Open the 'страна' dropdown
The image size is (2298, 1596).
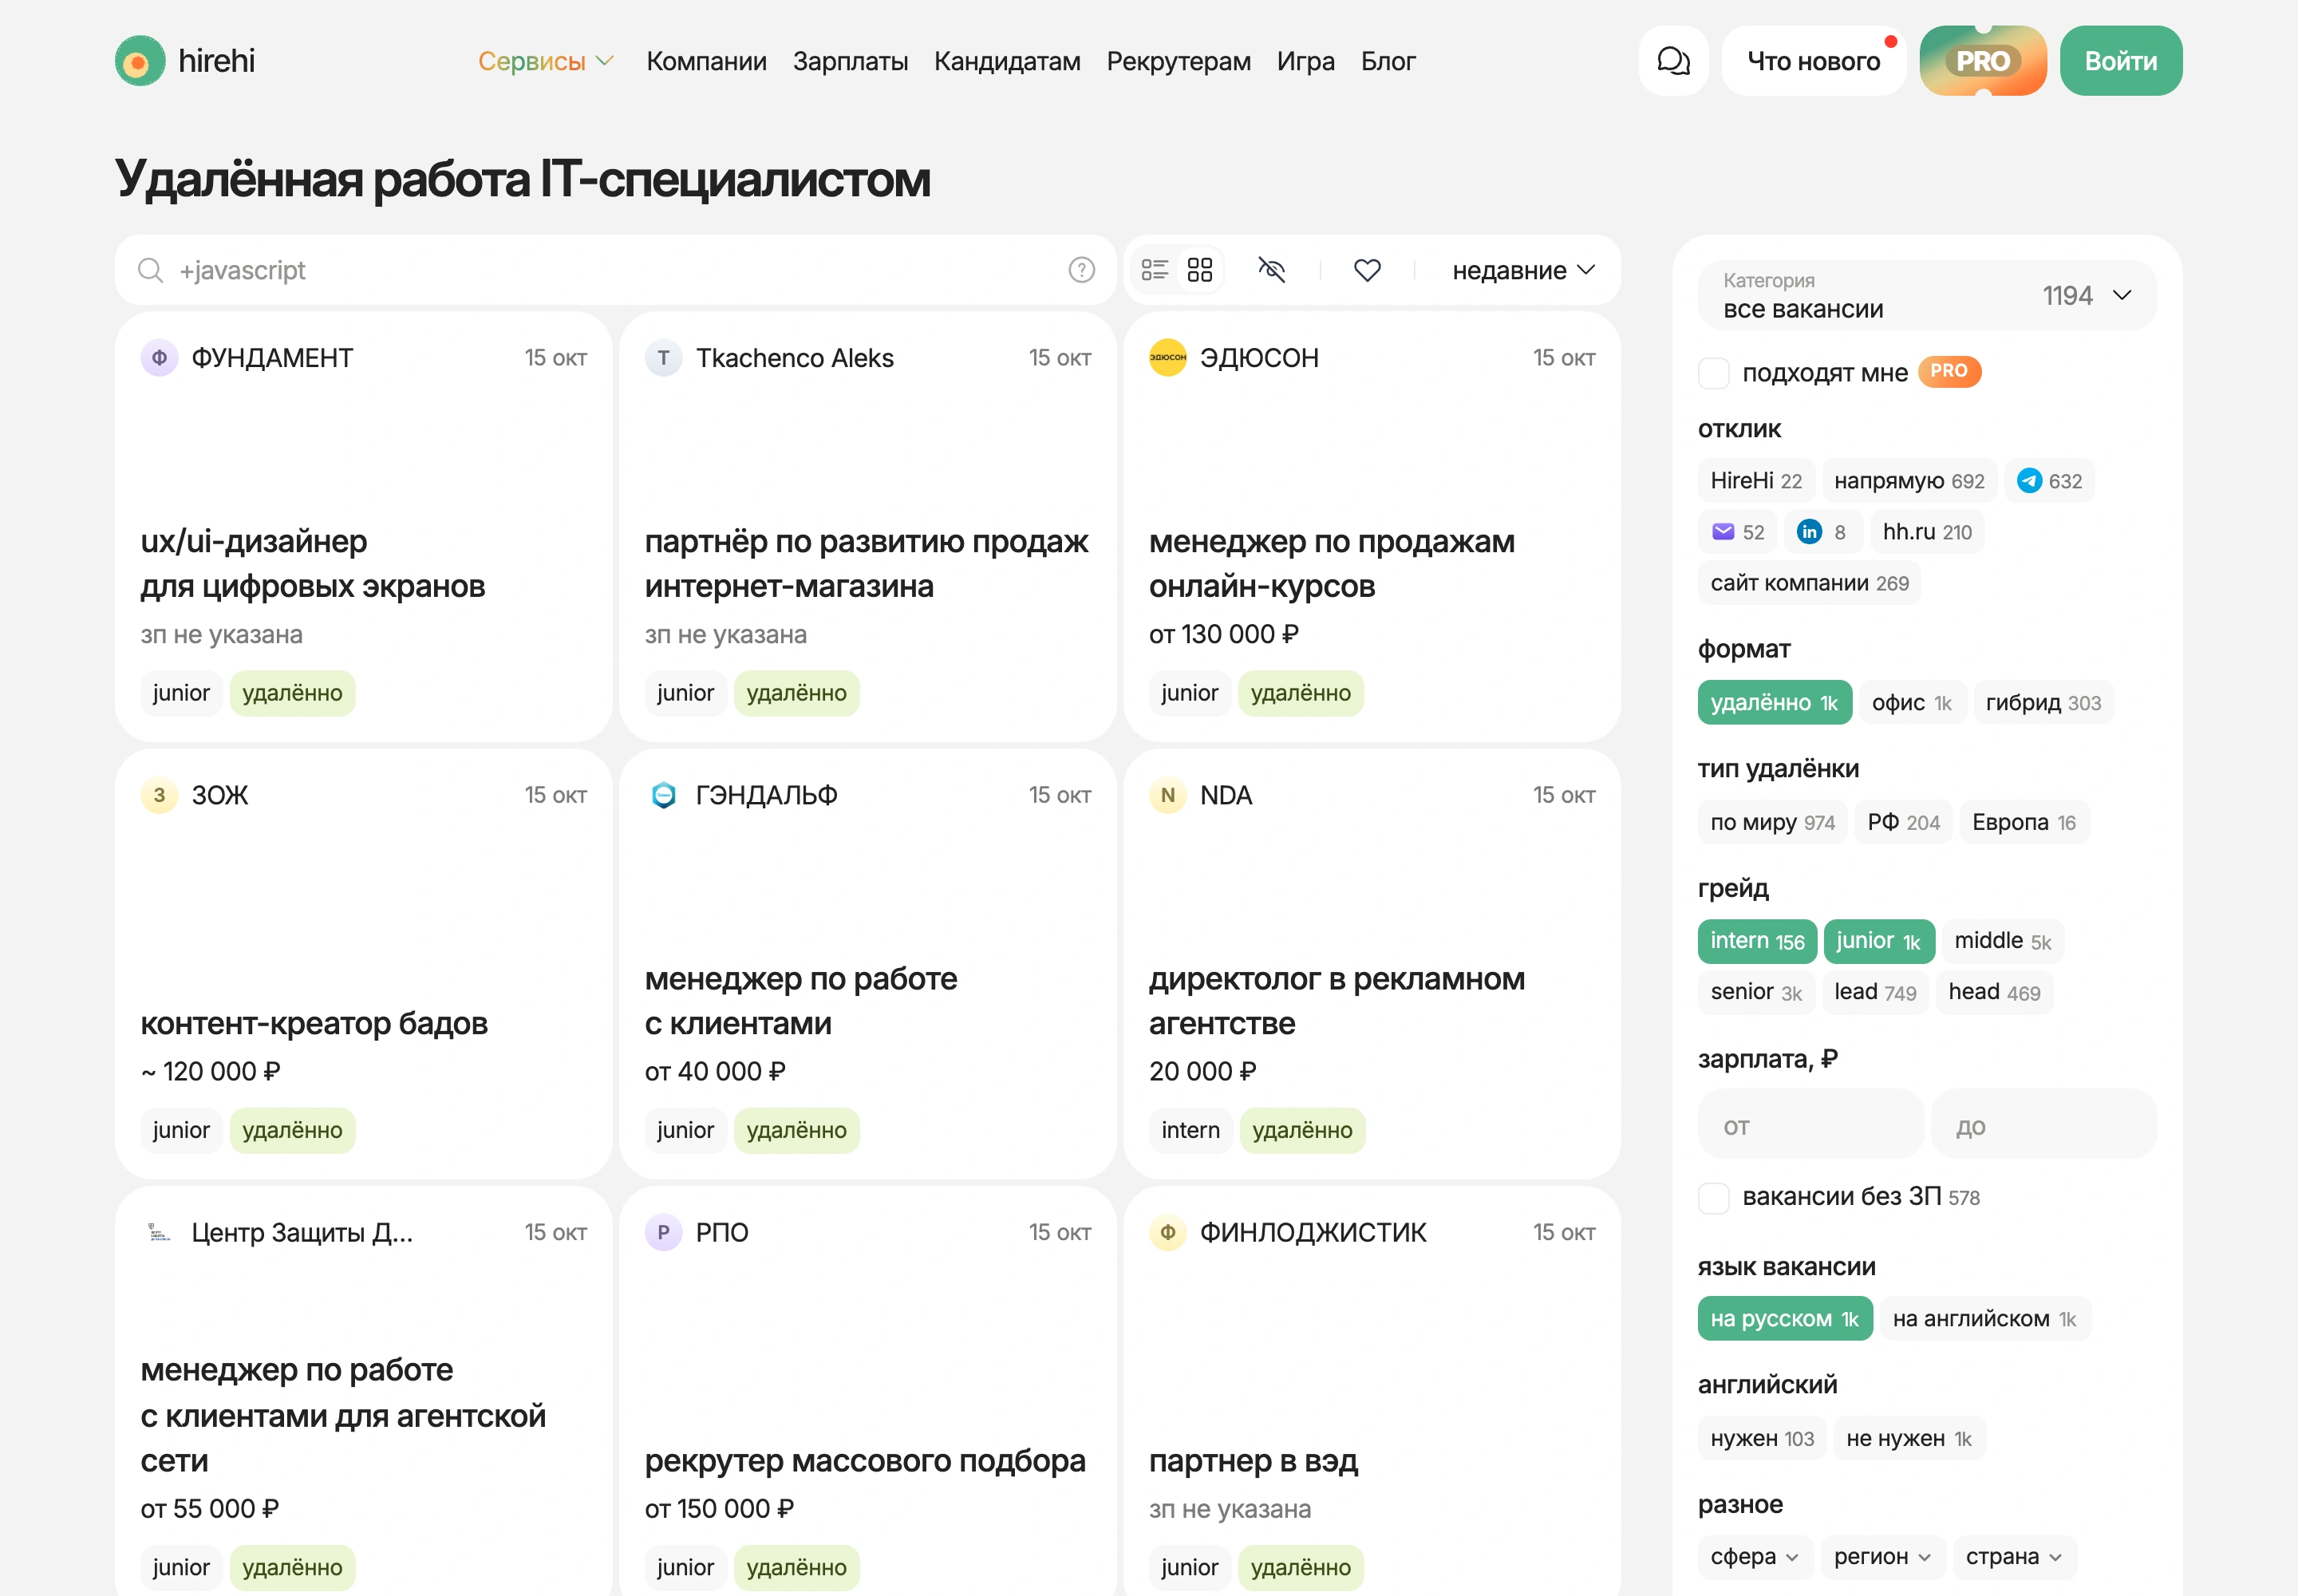[2015, 1557]
